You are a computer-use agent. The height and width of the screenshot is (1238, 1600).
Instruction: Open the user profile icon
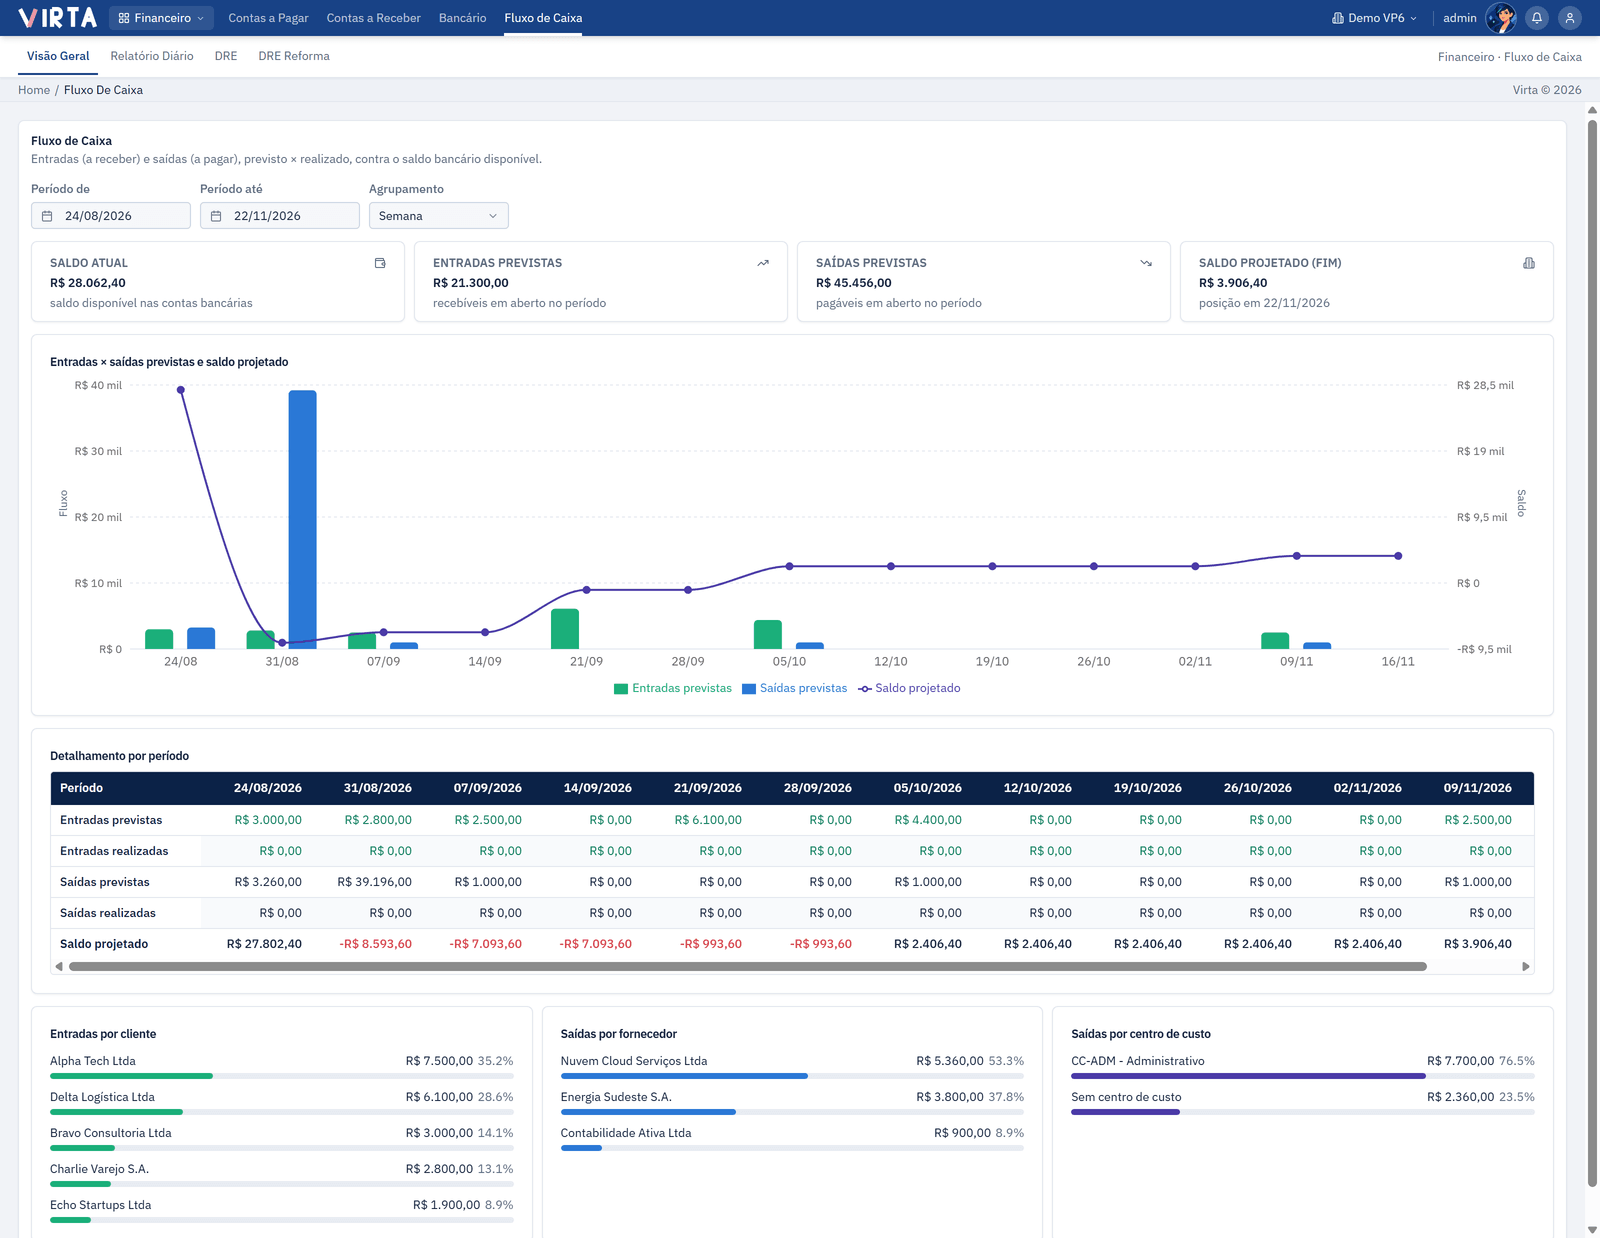coord(1570,18)
